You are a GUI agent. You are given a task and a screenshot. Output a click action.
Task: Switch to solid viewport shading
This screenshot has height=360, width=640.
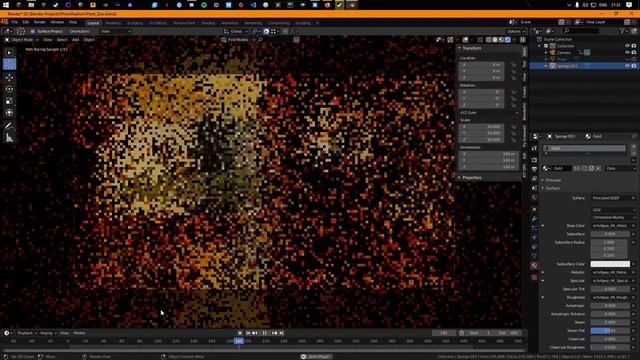pyautogui.click(x=495, y=40)
